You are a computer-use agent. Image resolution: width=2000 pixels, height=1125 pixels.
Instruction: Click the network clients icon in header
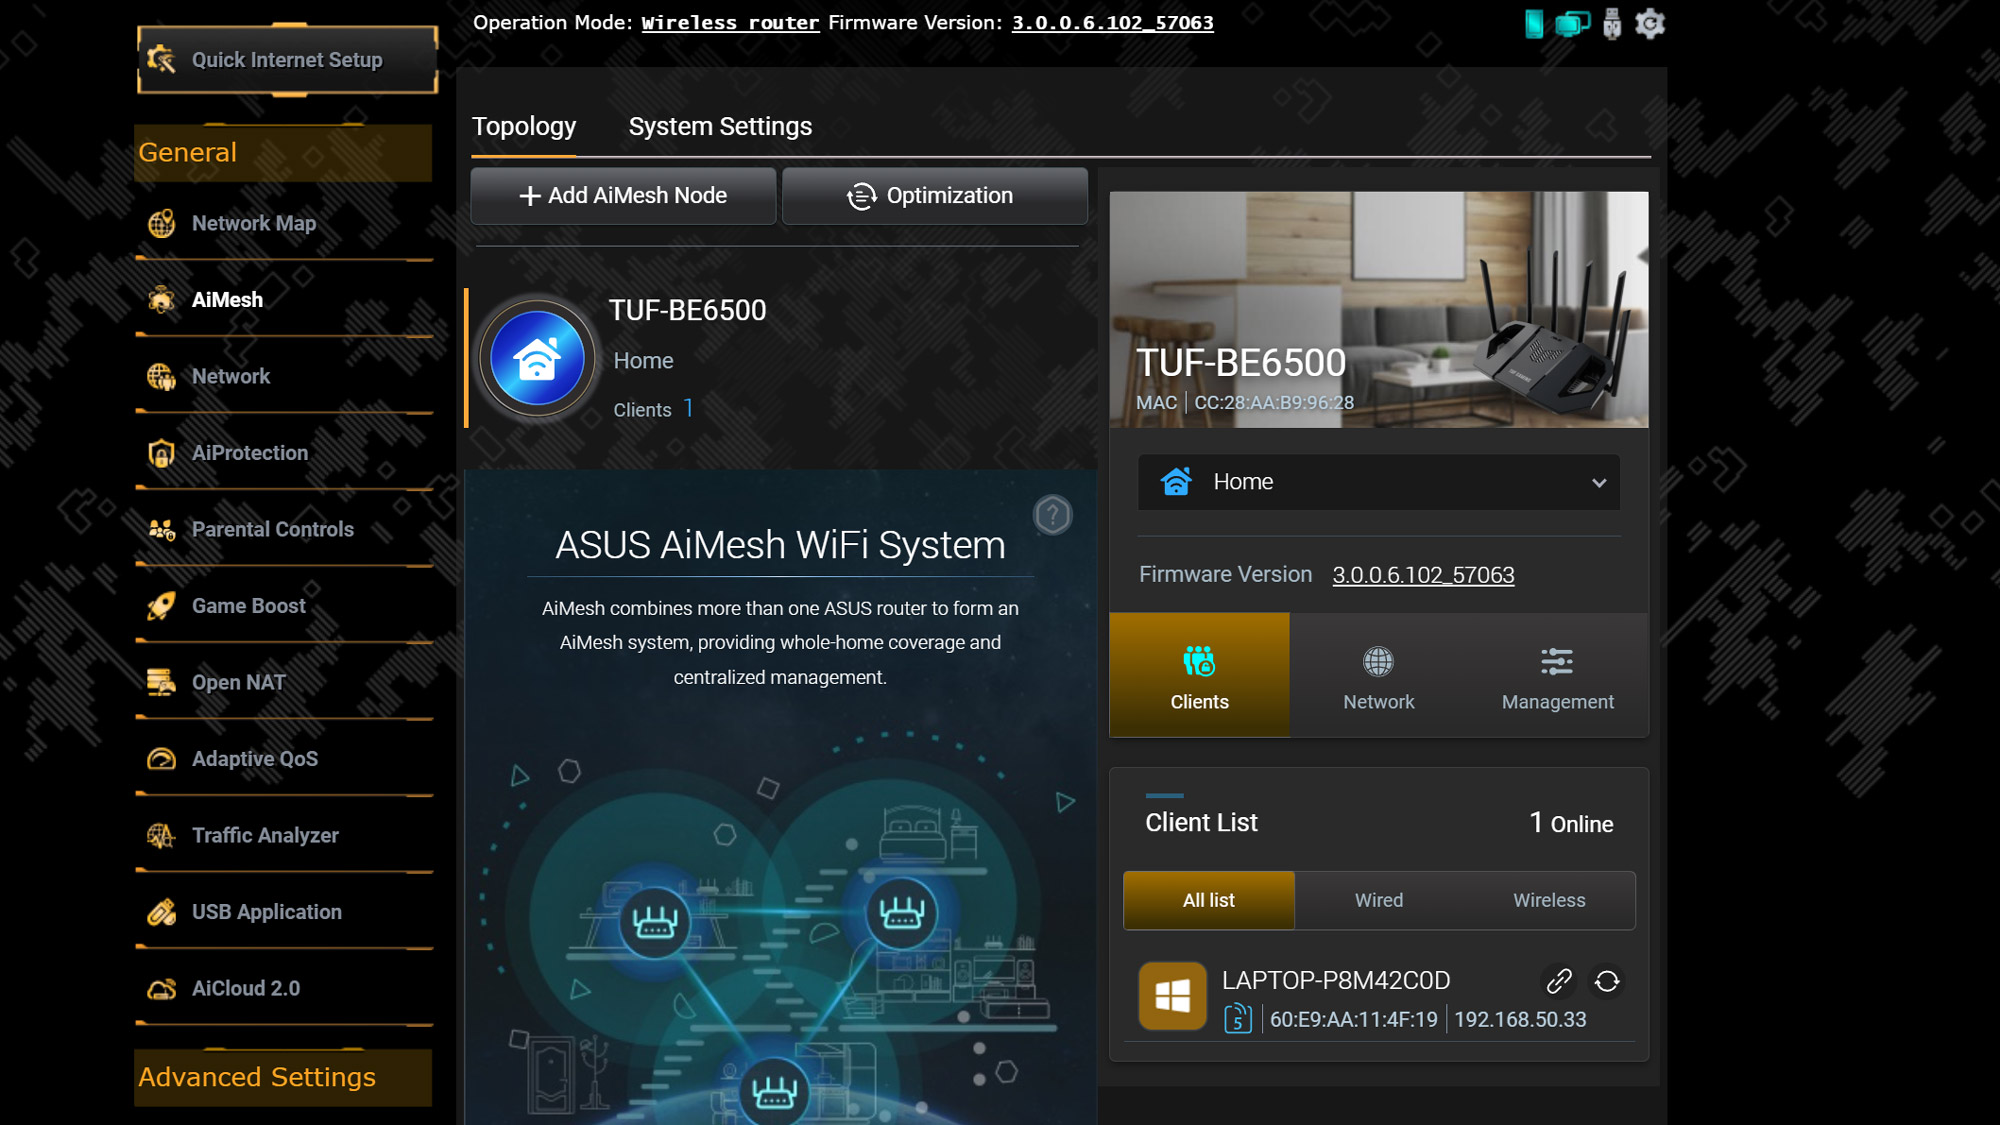coord(1571,23)
